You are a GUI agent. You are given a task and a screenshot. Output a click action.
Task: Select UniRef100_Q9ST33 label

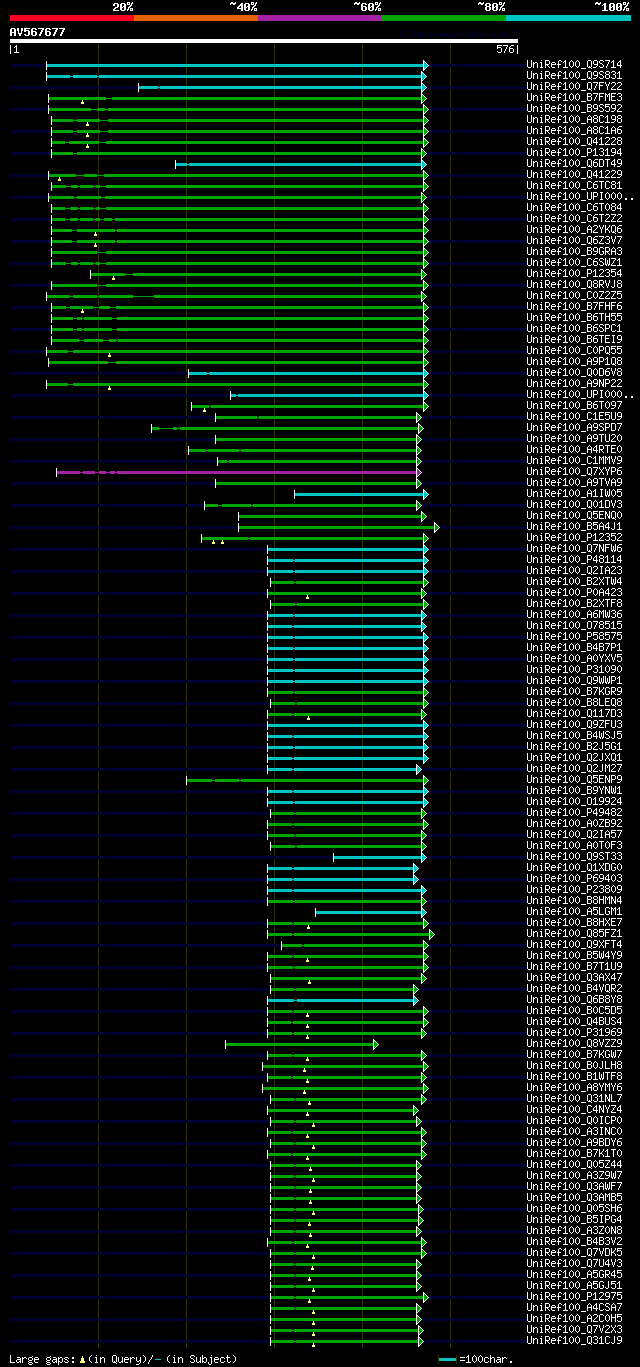(x=573, y=857)
